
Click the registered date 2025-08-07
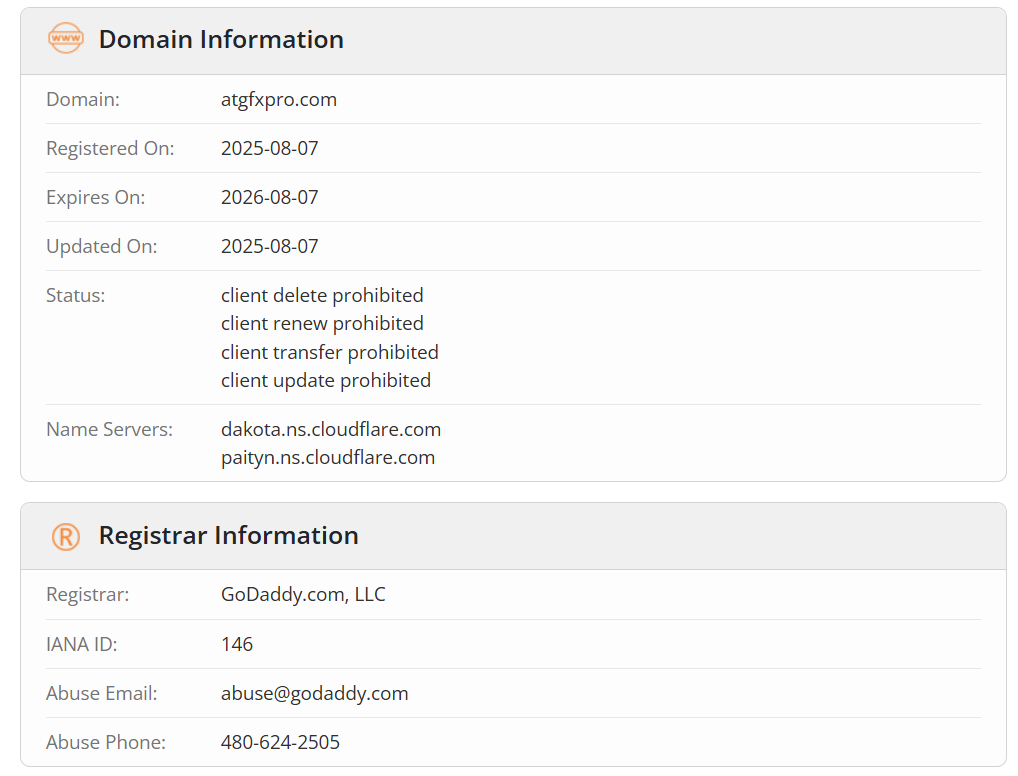point(269,148)
